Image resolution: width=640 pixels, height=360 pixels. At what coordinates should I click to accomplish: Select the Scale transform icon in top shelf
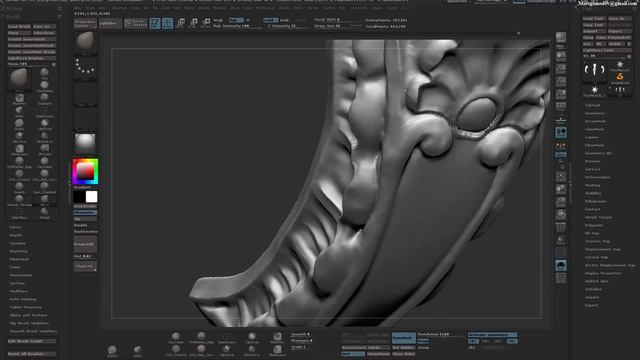click(193, 23)
